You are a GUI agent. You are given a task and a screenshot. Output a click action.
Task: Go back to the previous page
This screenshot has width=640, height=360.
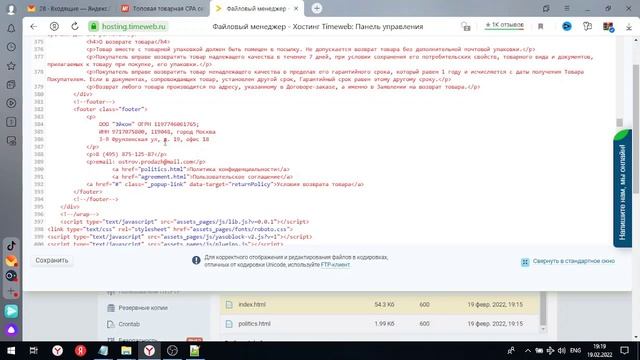pyautogui.click(x=33, y=27)
